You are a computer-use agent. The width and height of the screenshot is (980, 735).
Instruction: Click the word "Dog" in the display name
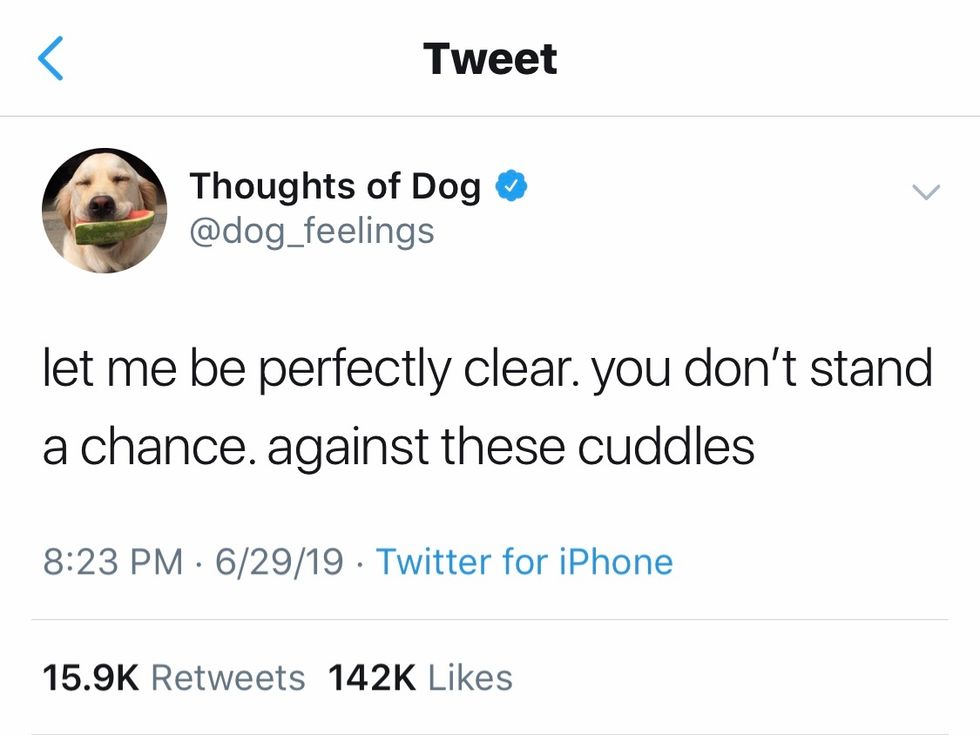coord(445,186)
